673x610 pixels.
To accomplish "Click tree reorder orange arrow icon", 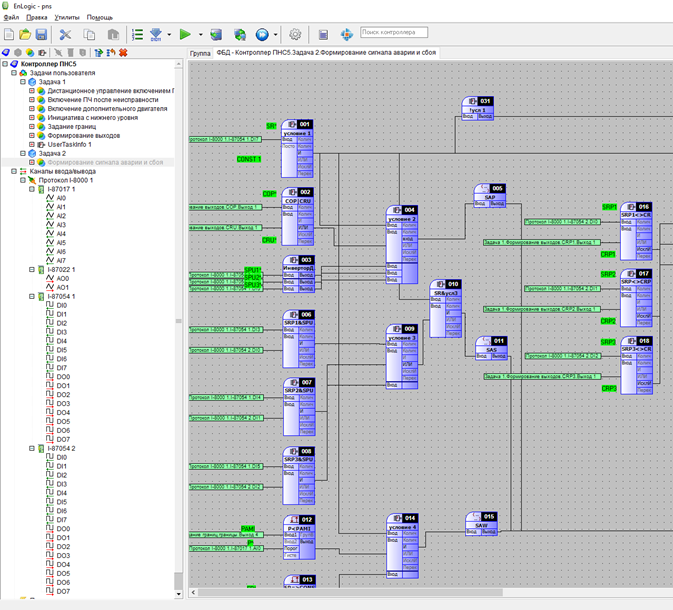I will coord(111,52).
